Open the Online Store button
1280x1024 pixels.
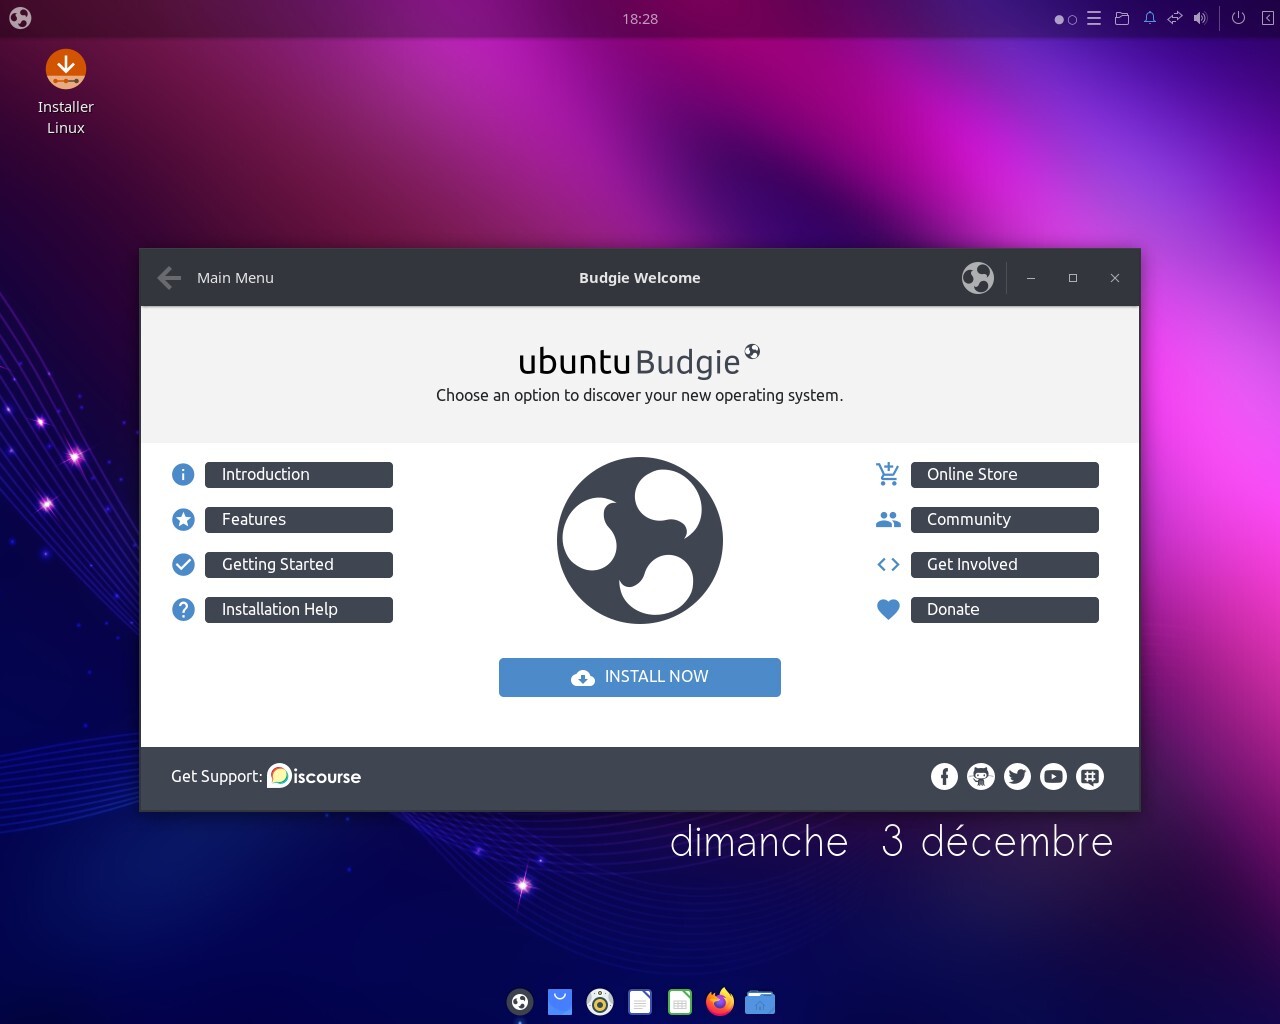pyautogui.click(x=1005, y=475)
